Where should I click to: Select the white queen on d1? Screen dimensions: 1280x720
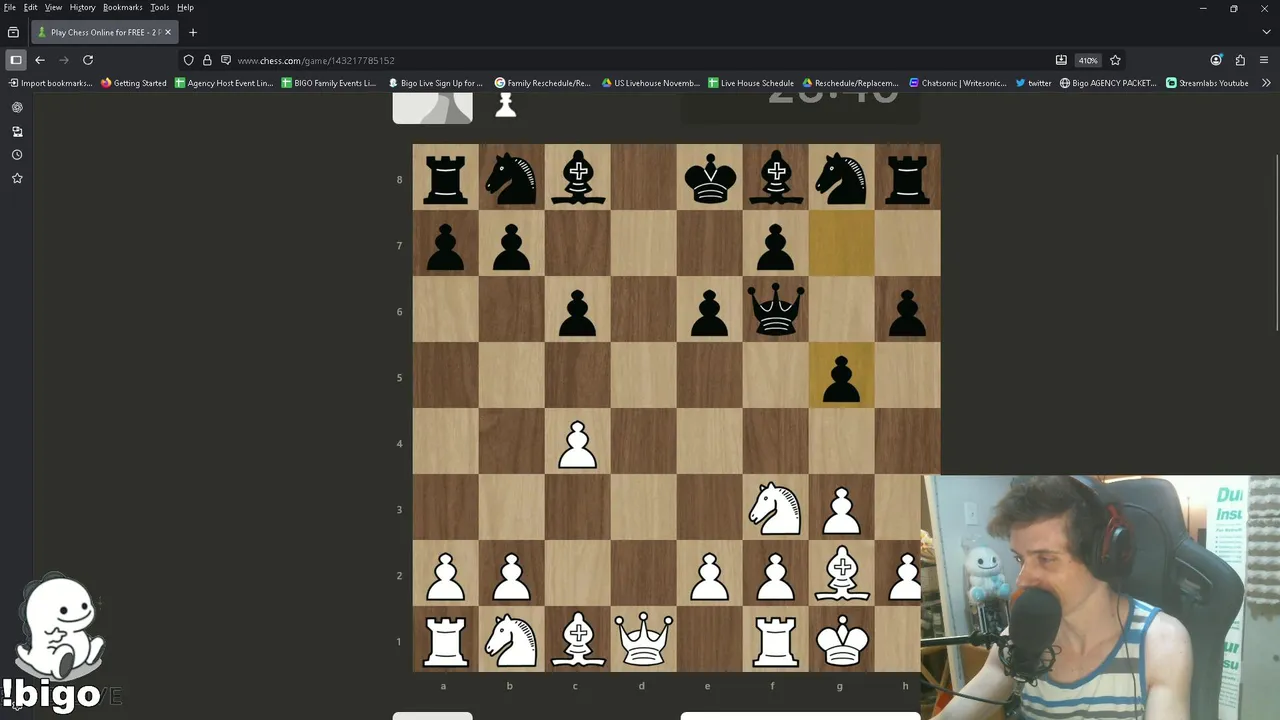[x=644, y=639]
